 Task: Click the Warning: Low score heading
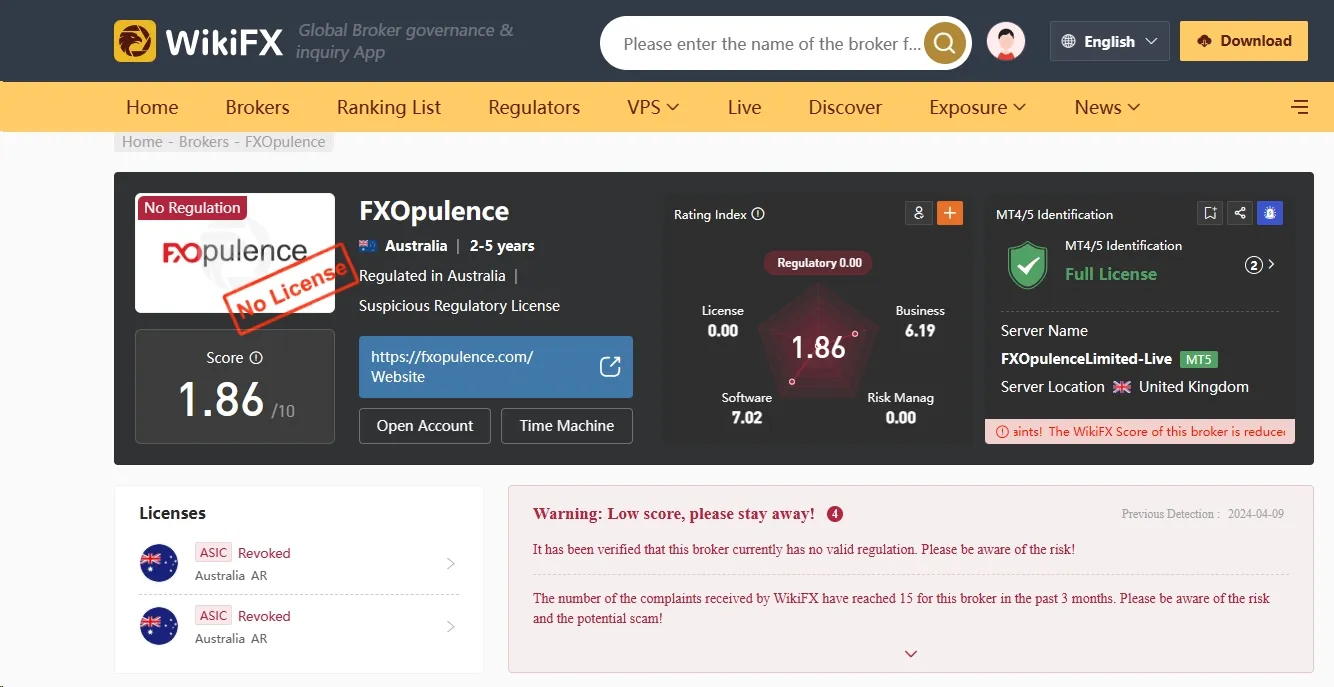point(673,514)
